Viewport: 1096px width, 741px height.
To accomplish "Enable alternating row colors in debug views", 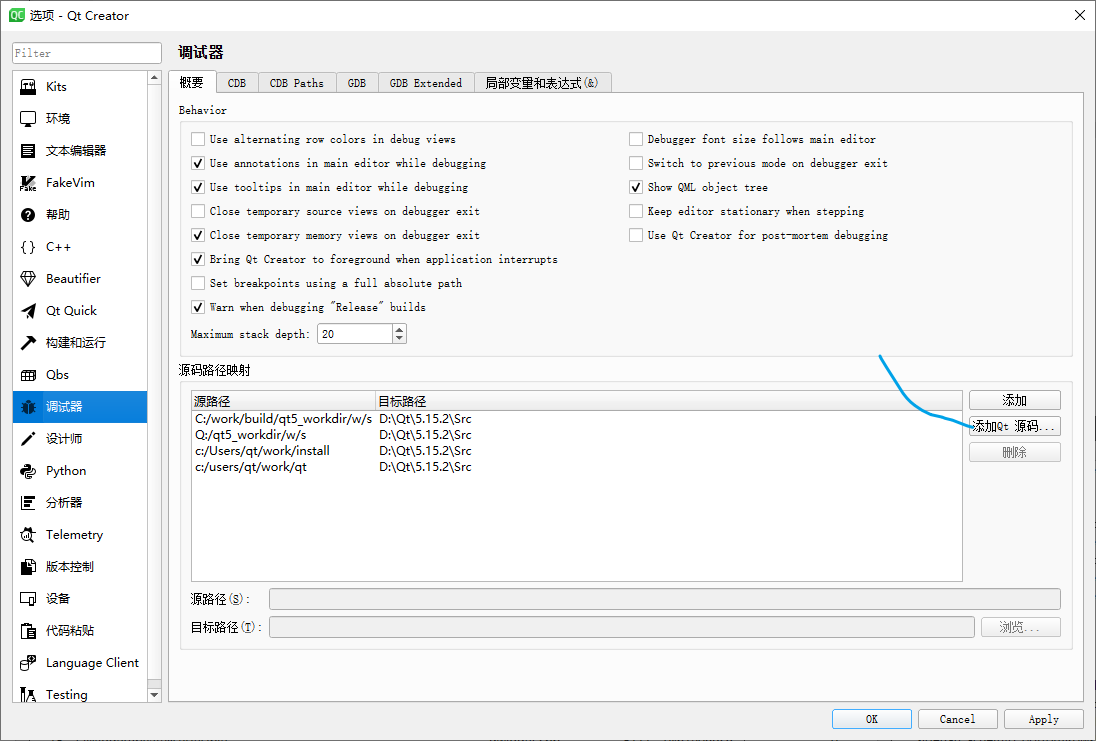I will click(198, 139).
